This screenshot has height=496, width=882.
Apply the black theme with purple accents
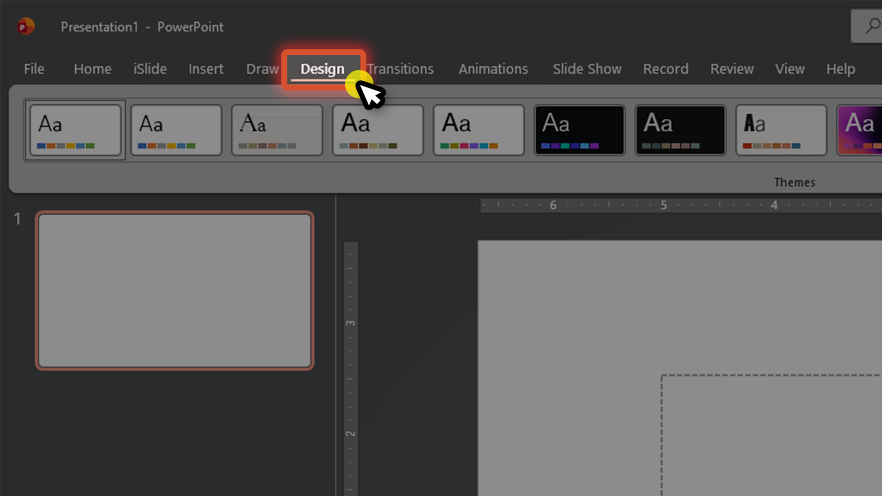point(579,130)
